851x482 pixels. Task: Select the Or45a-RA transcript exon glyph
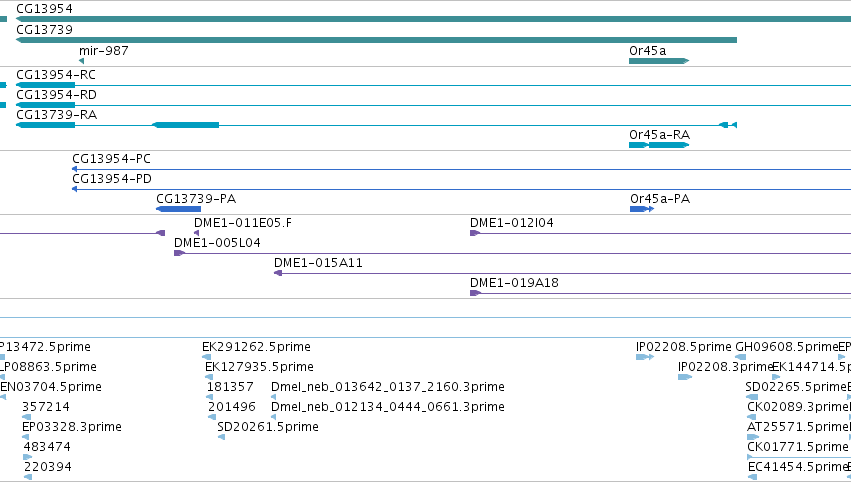pos(659,145)
